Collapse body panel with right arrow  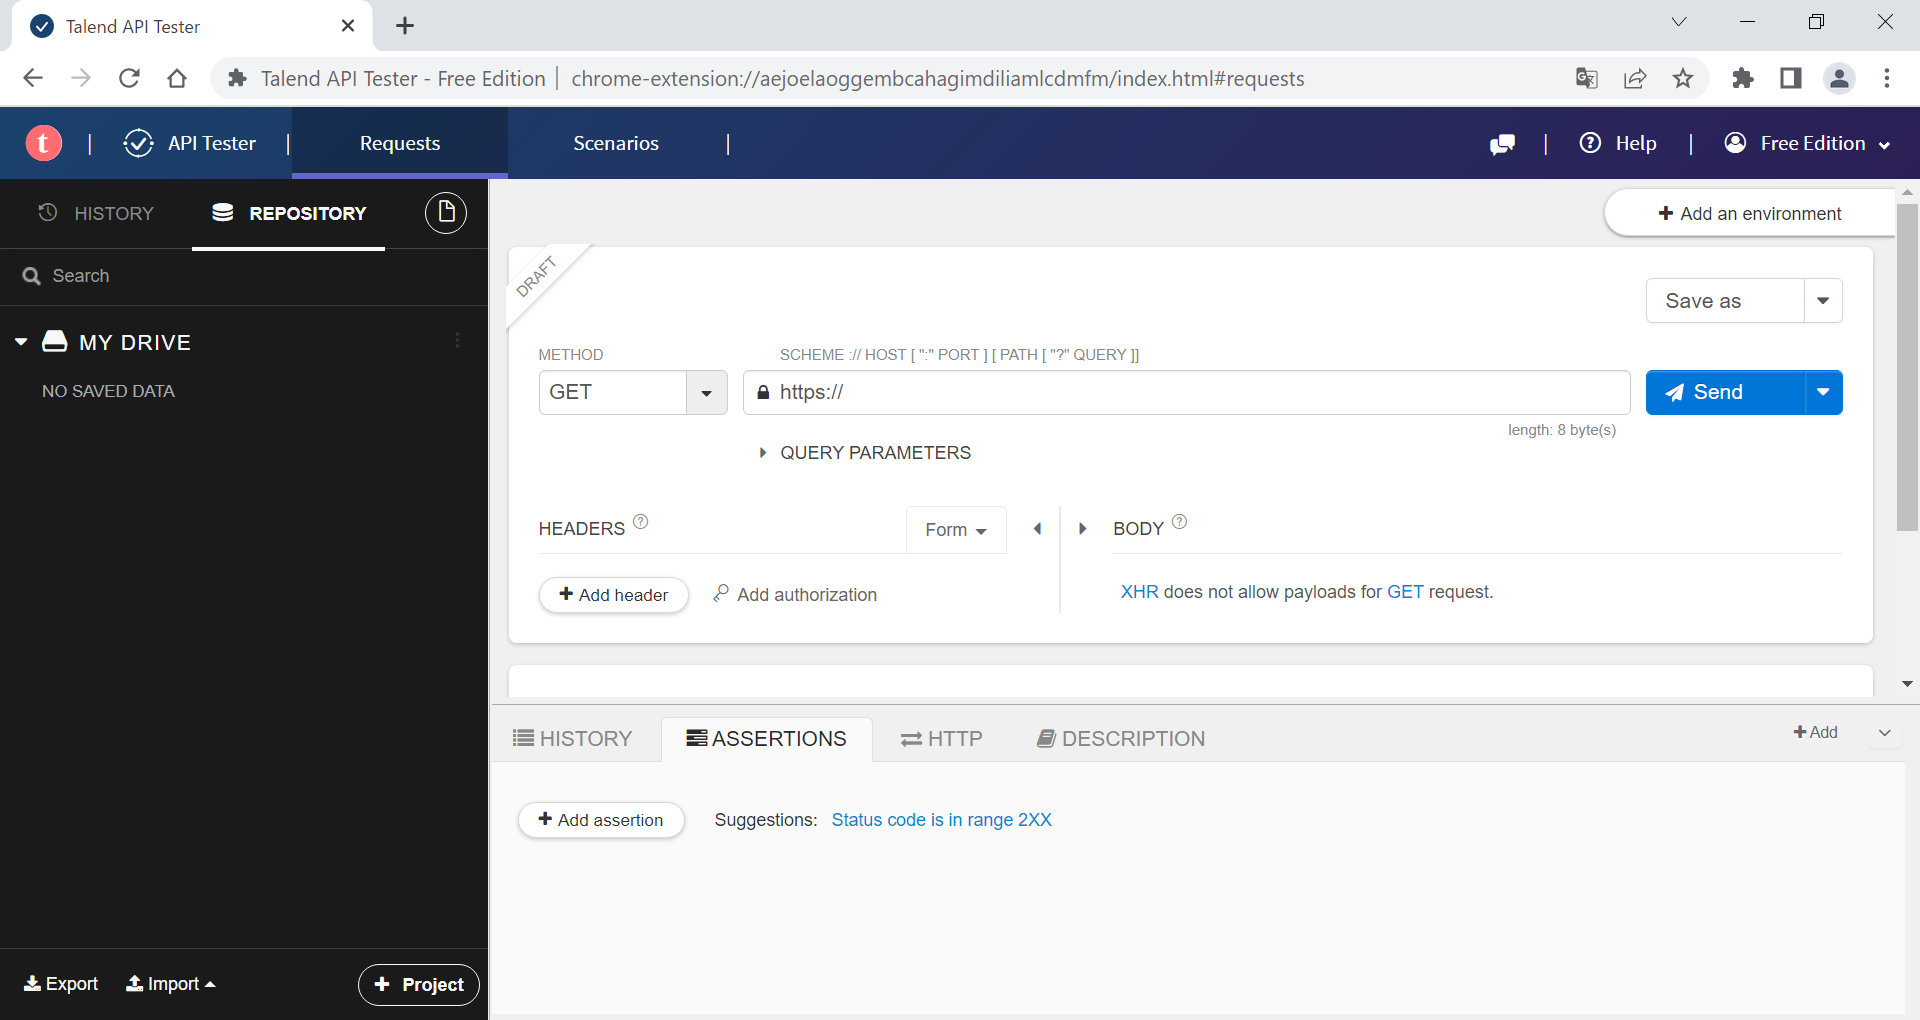pos(1082,529)
